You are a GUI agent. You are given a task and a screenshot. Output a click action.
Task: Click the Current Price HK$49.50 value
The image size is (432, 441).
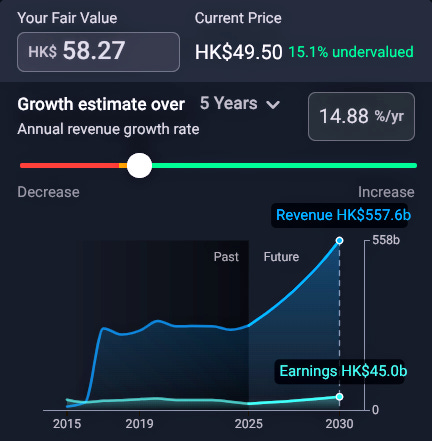[x=239, y=52]
